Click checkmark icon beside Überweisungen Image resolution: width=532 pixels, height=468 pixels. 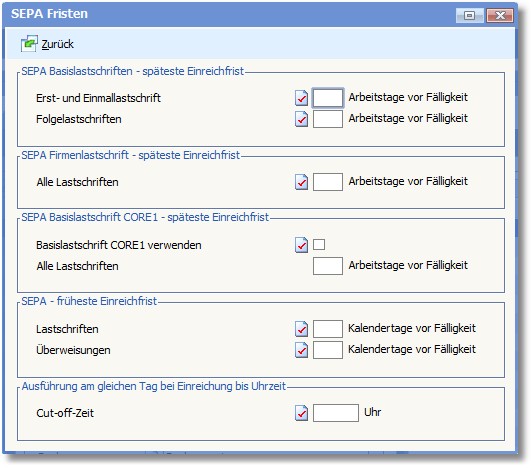point(301,350)
